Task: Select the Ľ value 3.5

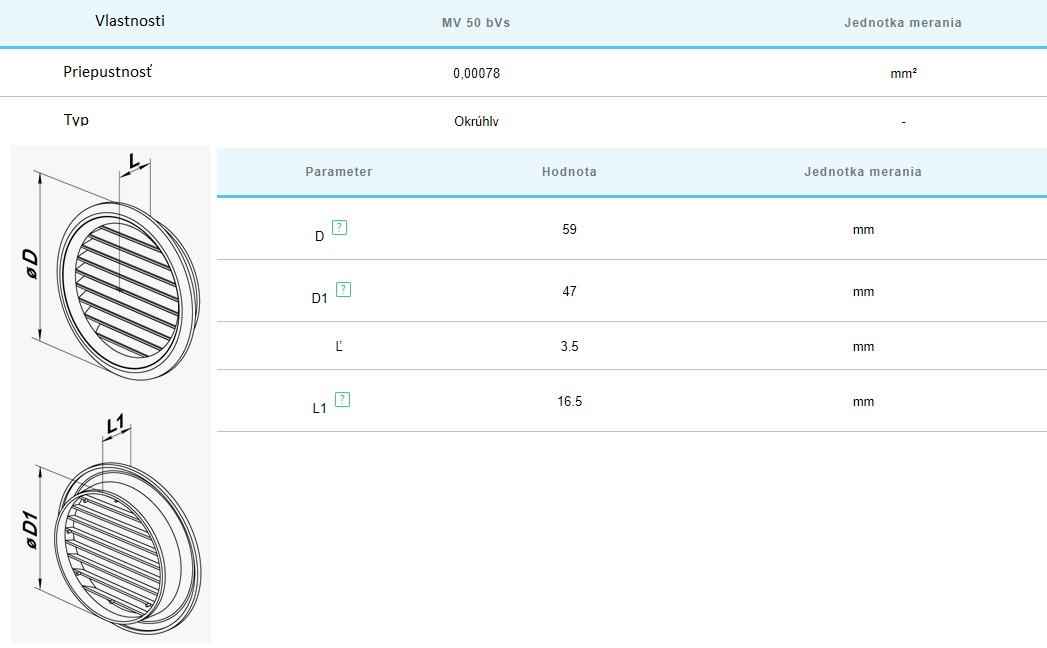Action: 570,346
